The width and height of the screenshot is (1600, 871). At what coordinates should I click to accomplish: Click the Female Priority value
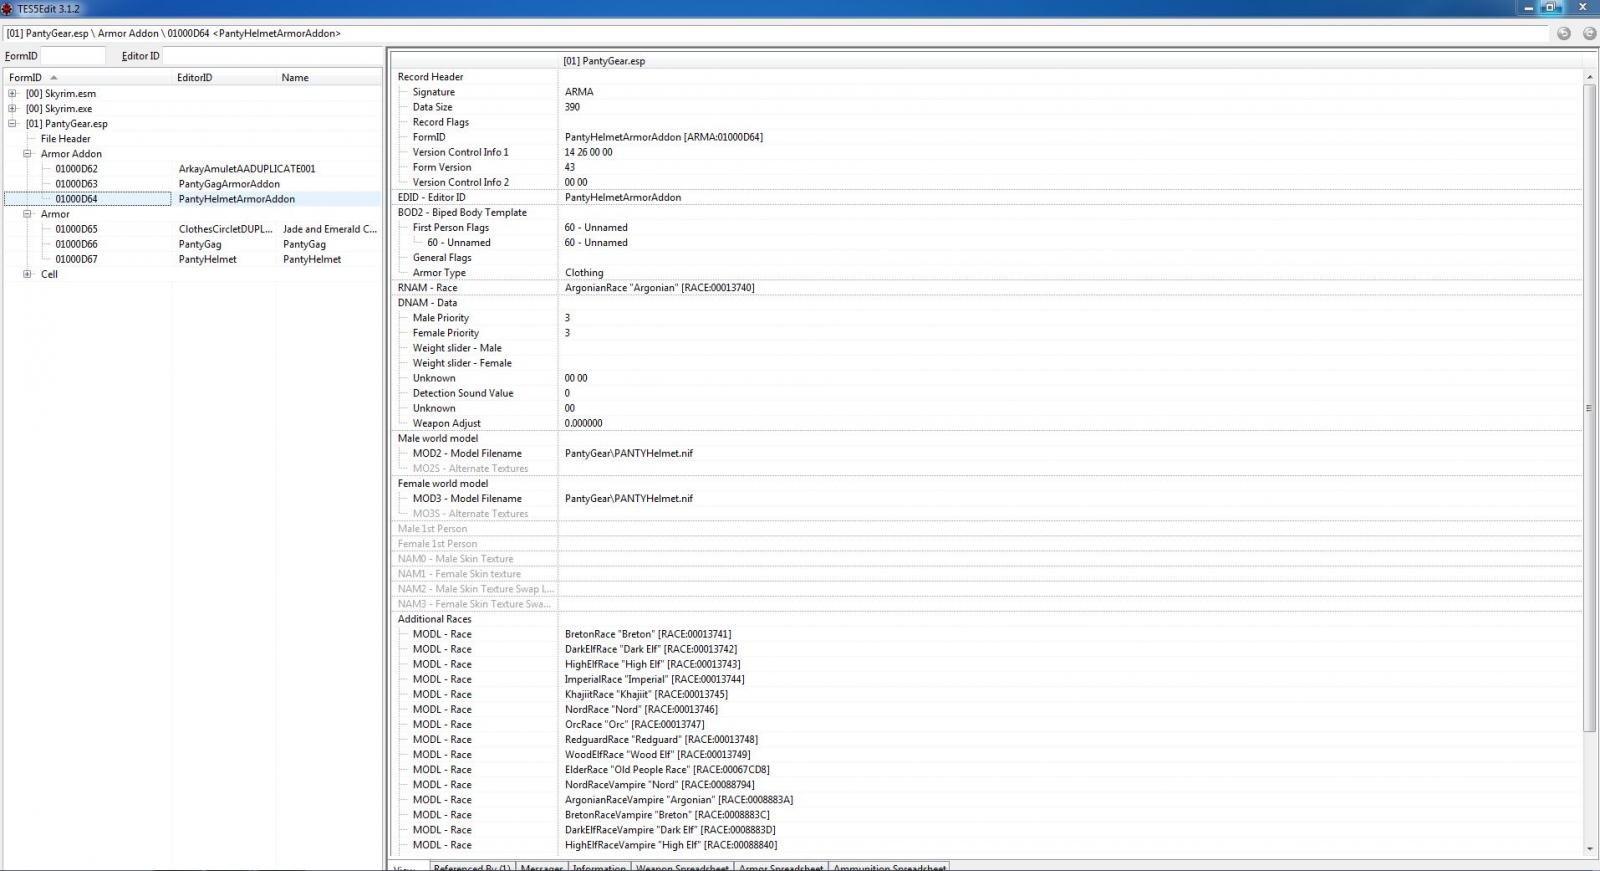click(x=567, y=333)
